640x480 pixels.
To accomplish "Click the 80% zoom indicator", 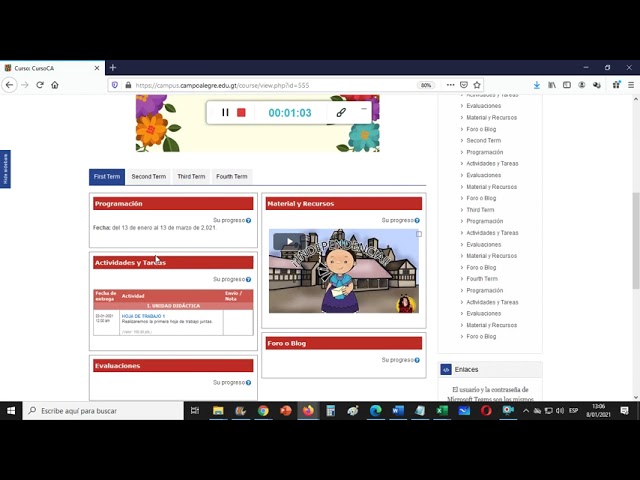I will (426, 85).
